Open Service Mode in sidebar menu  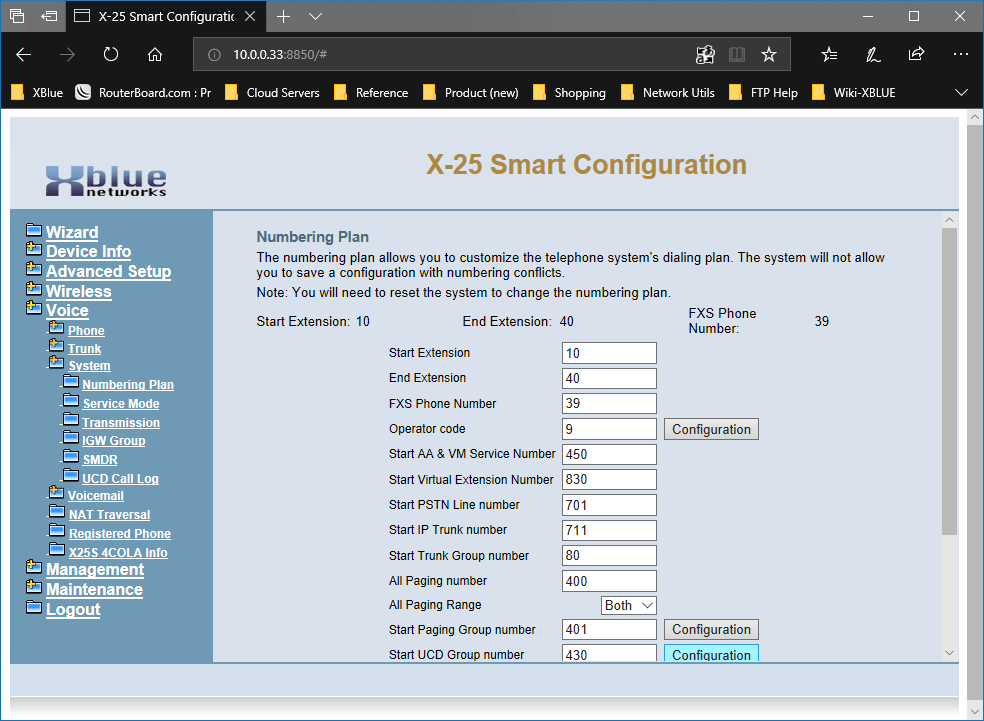[x=120, y=404]
